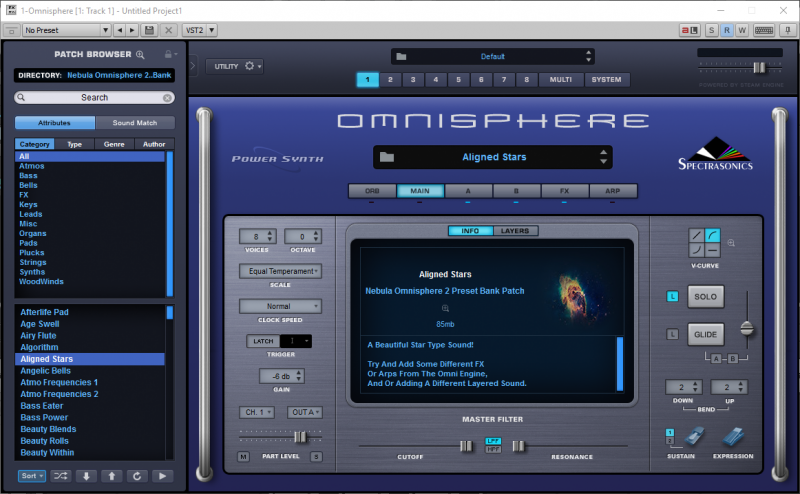This screenshot has width=800, height=494.
Task: Open the trigger mode dropdown beside LATCH
Action: (296, 341)
